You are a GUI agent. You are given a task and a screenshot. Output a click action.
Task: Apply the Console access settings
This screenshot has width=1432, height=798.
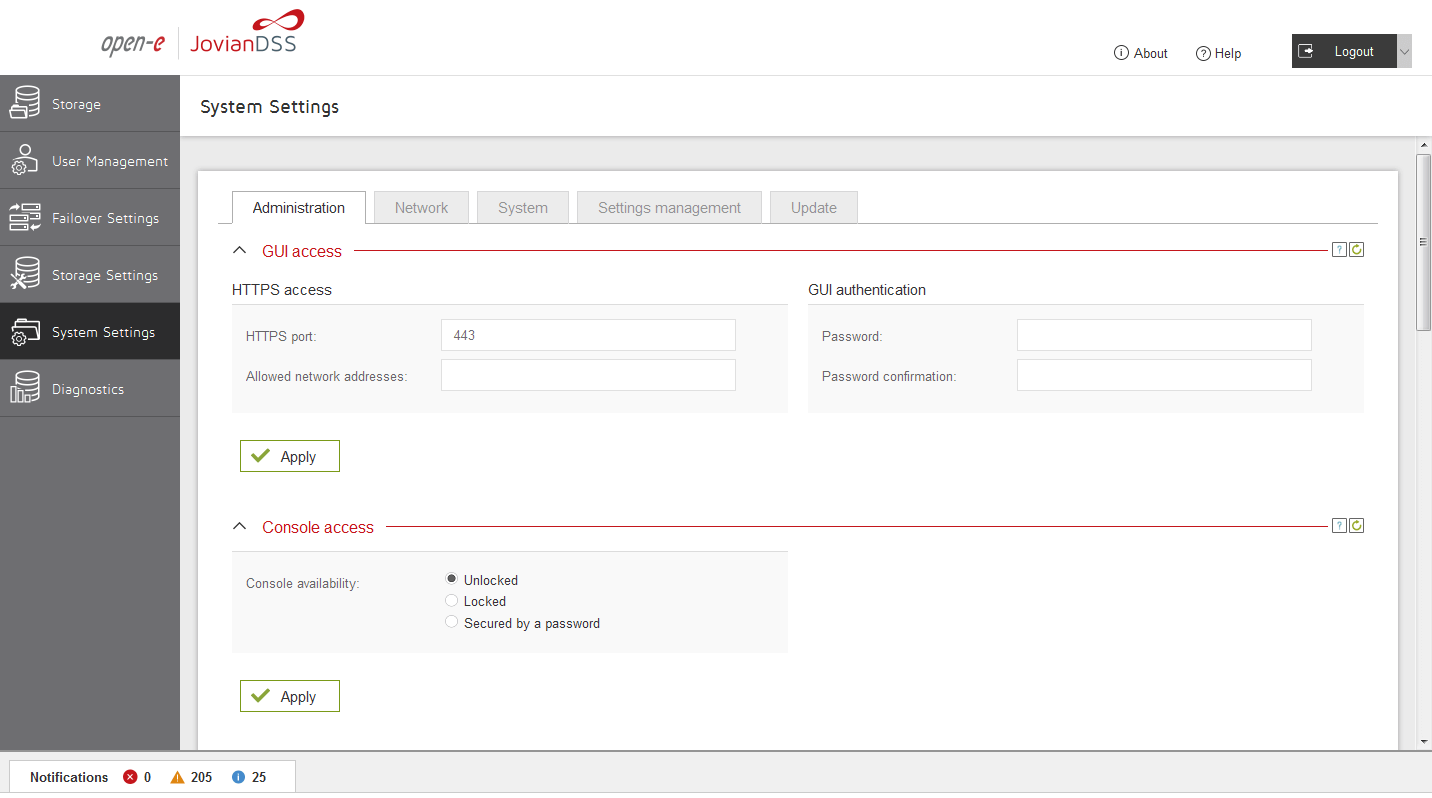(290, 696)
